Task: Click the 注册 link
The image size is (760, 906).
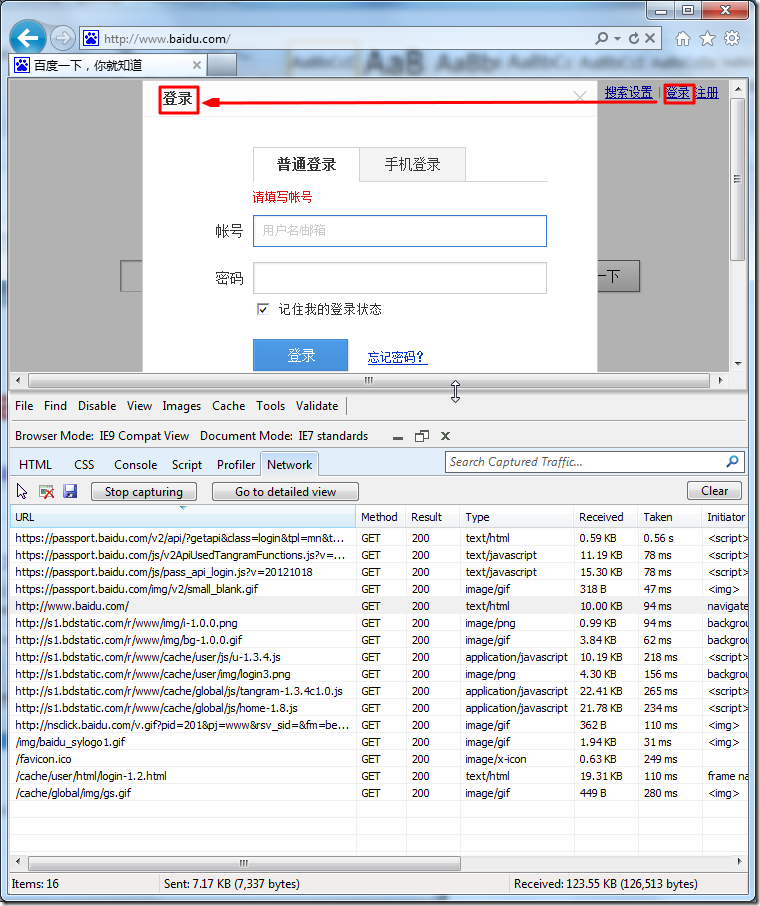Action: click(707, 92)
